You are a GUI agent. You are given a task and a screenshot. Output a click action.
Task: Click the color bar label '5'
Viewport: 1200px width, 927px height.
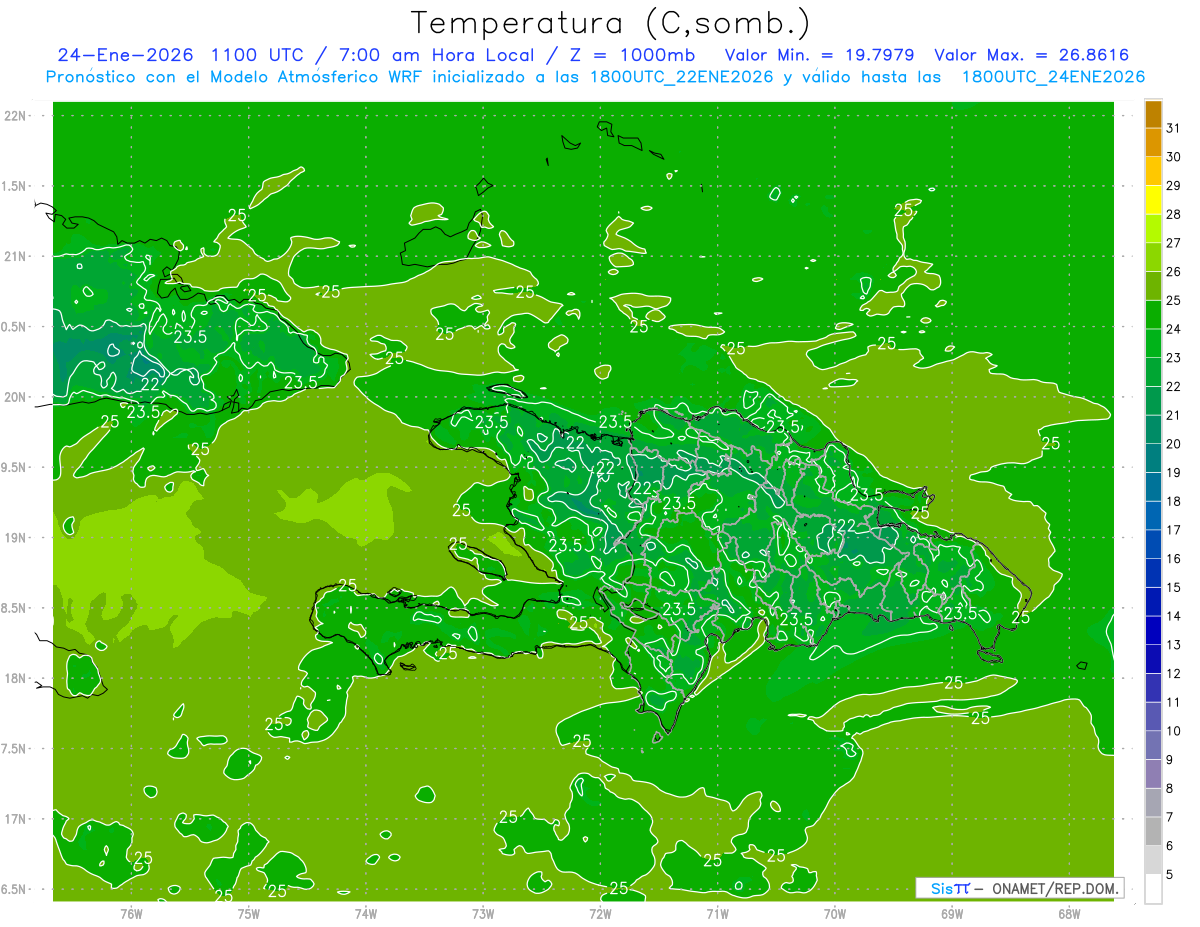tap(1170, 874)
